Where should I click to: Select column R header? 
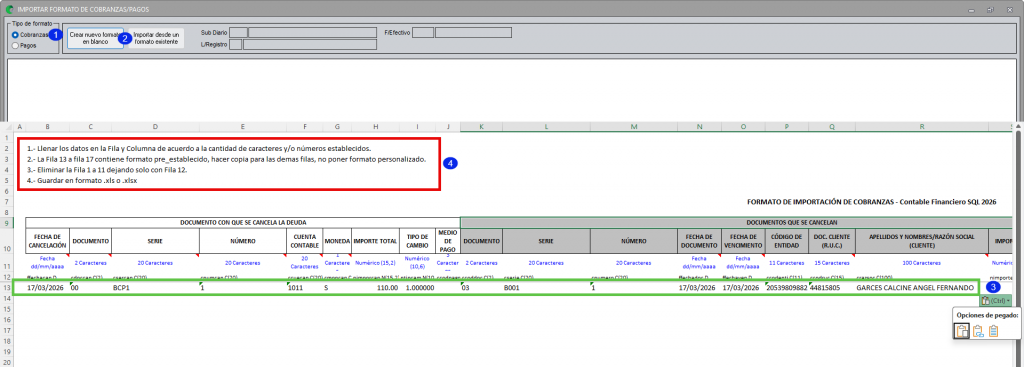921,126
